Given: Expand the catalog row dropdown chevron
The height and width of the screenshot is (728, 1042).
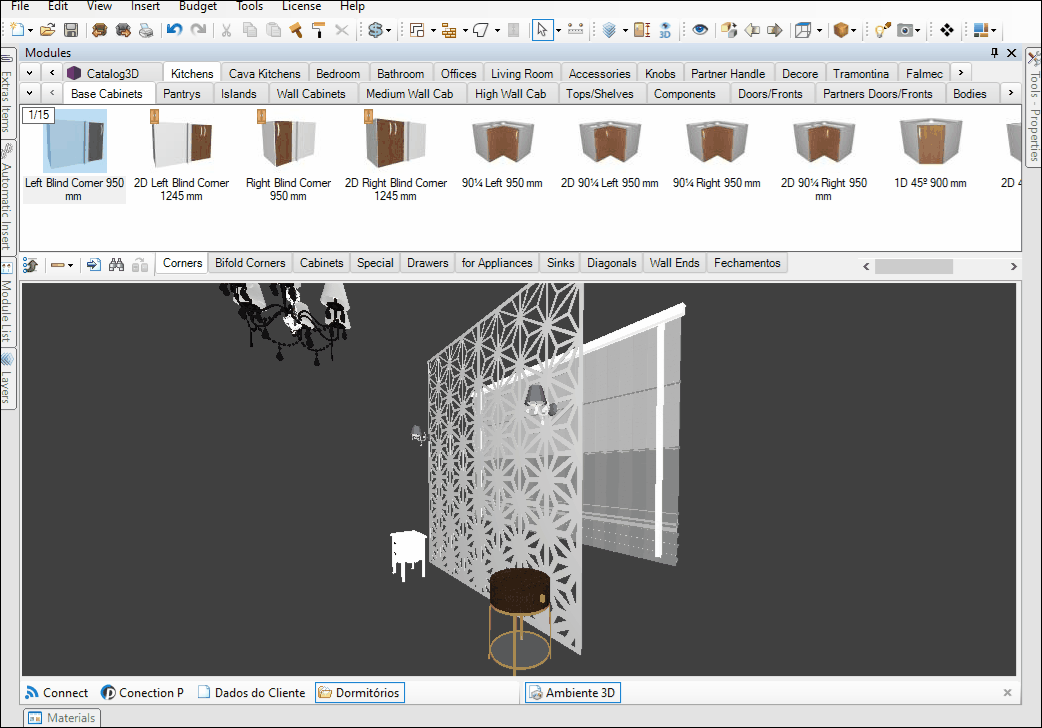Looking at the screenshot, I should tap(30, 72).
